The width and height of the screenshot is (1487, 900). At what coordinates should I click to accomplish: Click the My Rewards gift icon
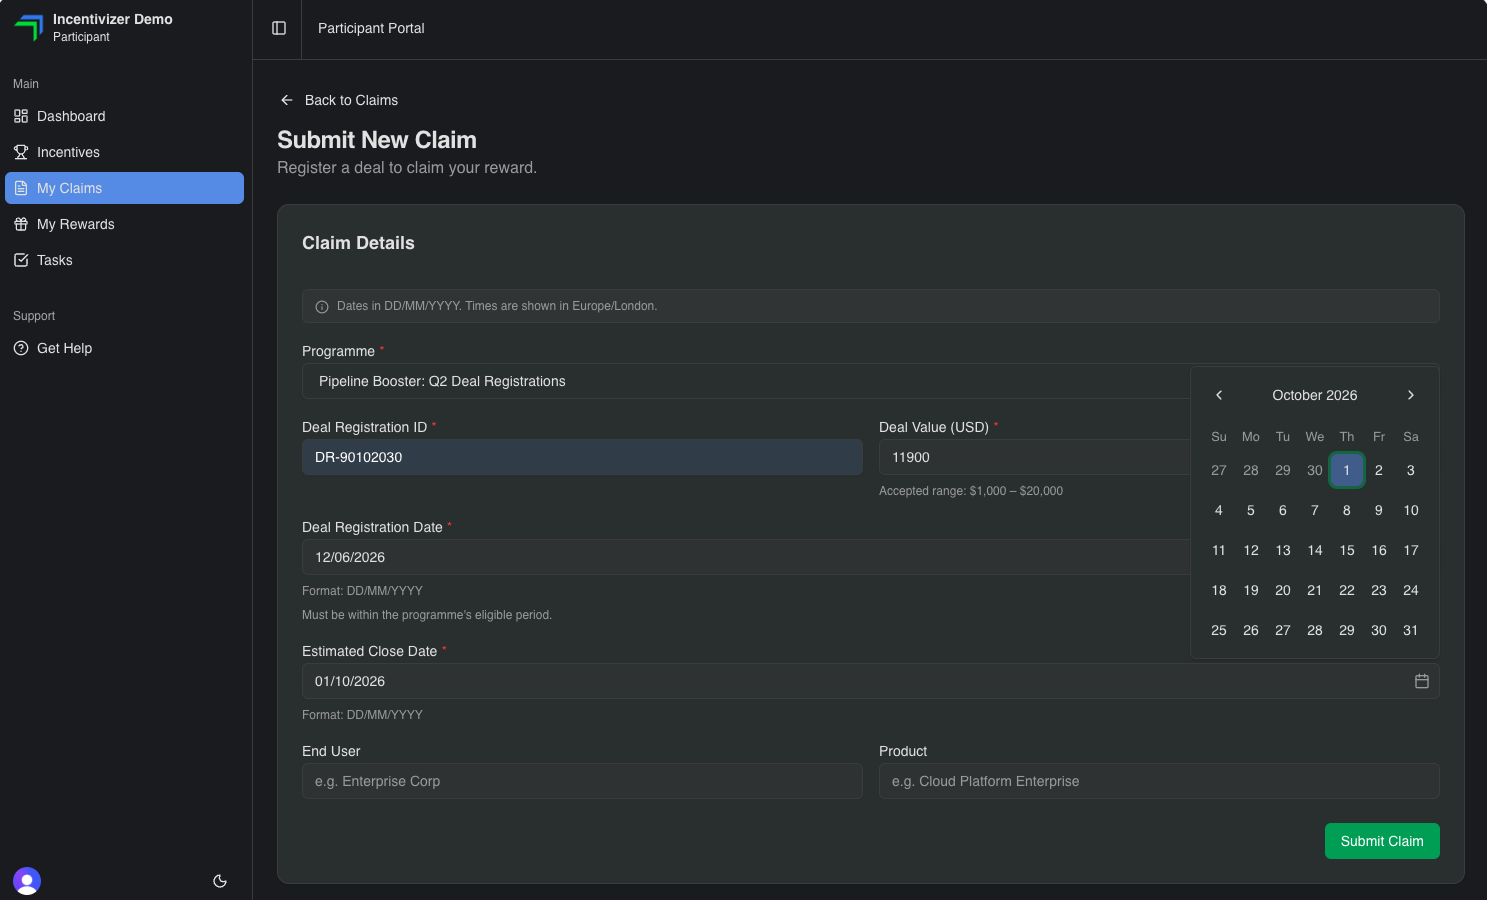(21, 224)
